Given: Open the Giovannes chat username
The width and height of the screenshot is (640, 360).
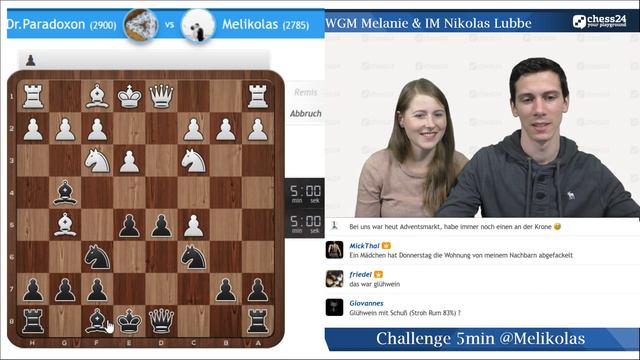Looking at the screenshot, I should (x=366, y=303).
